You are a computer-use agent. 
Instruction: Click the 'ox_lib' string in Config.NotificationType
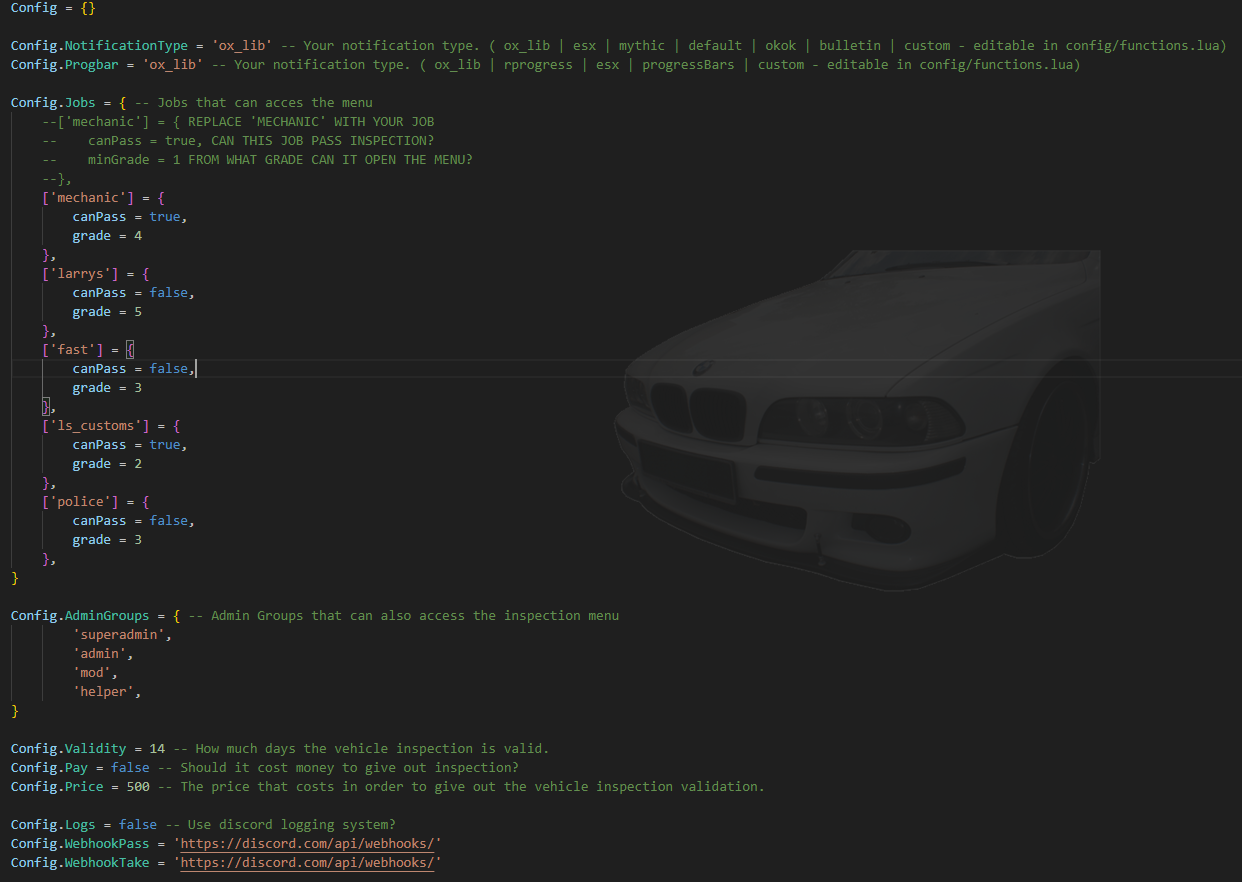pos(242,46)
